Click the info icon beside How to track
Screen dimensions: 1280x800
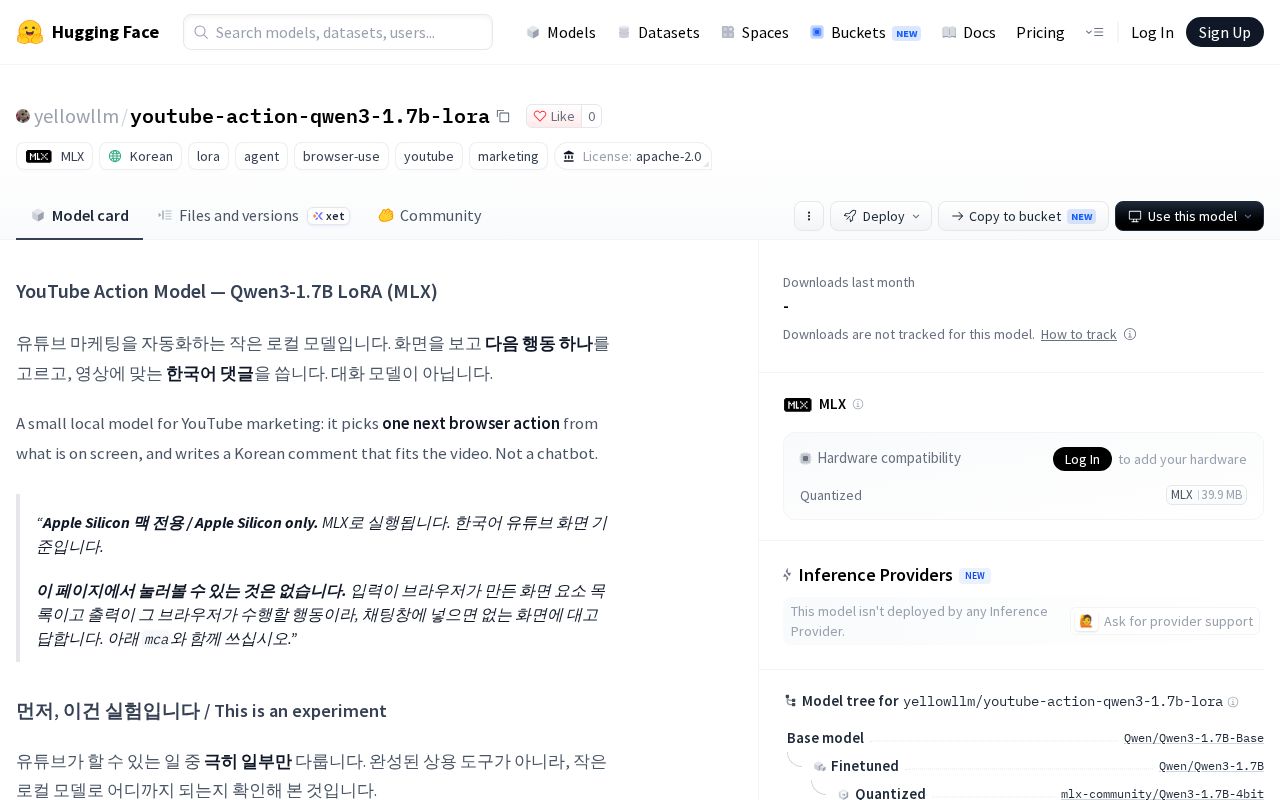1130,334
